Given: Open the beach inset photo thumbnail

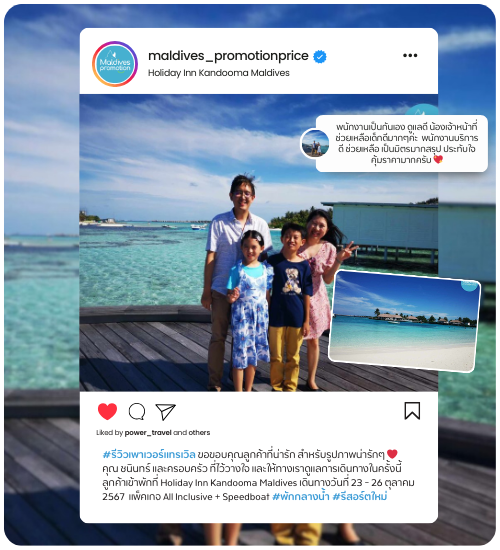Looking at the screenshot, I should click(x=405, y=321).
